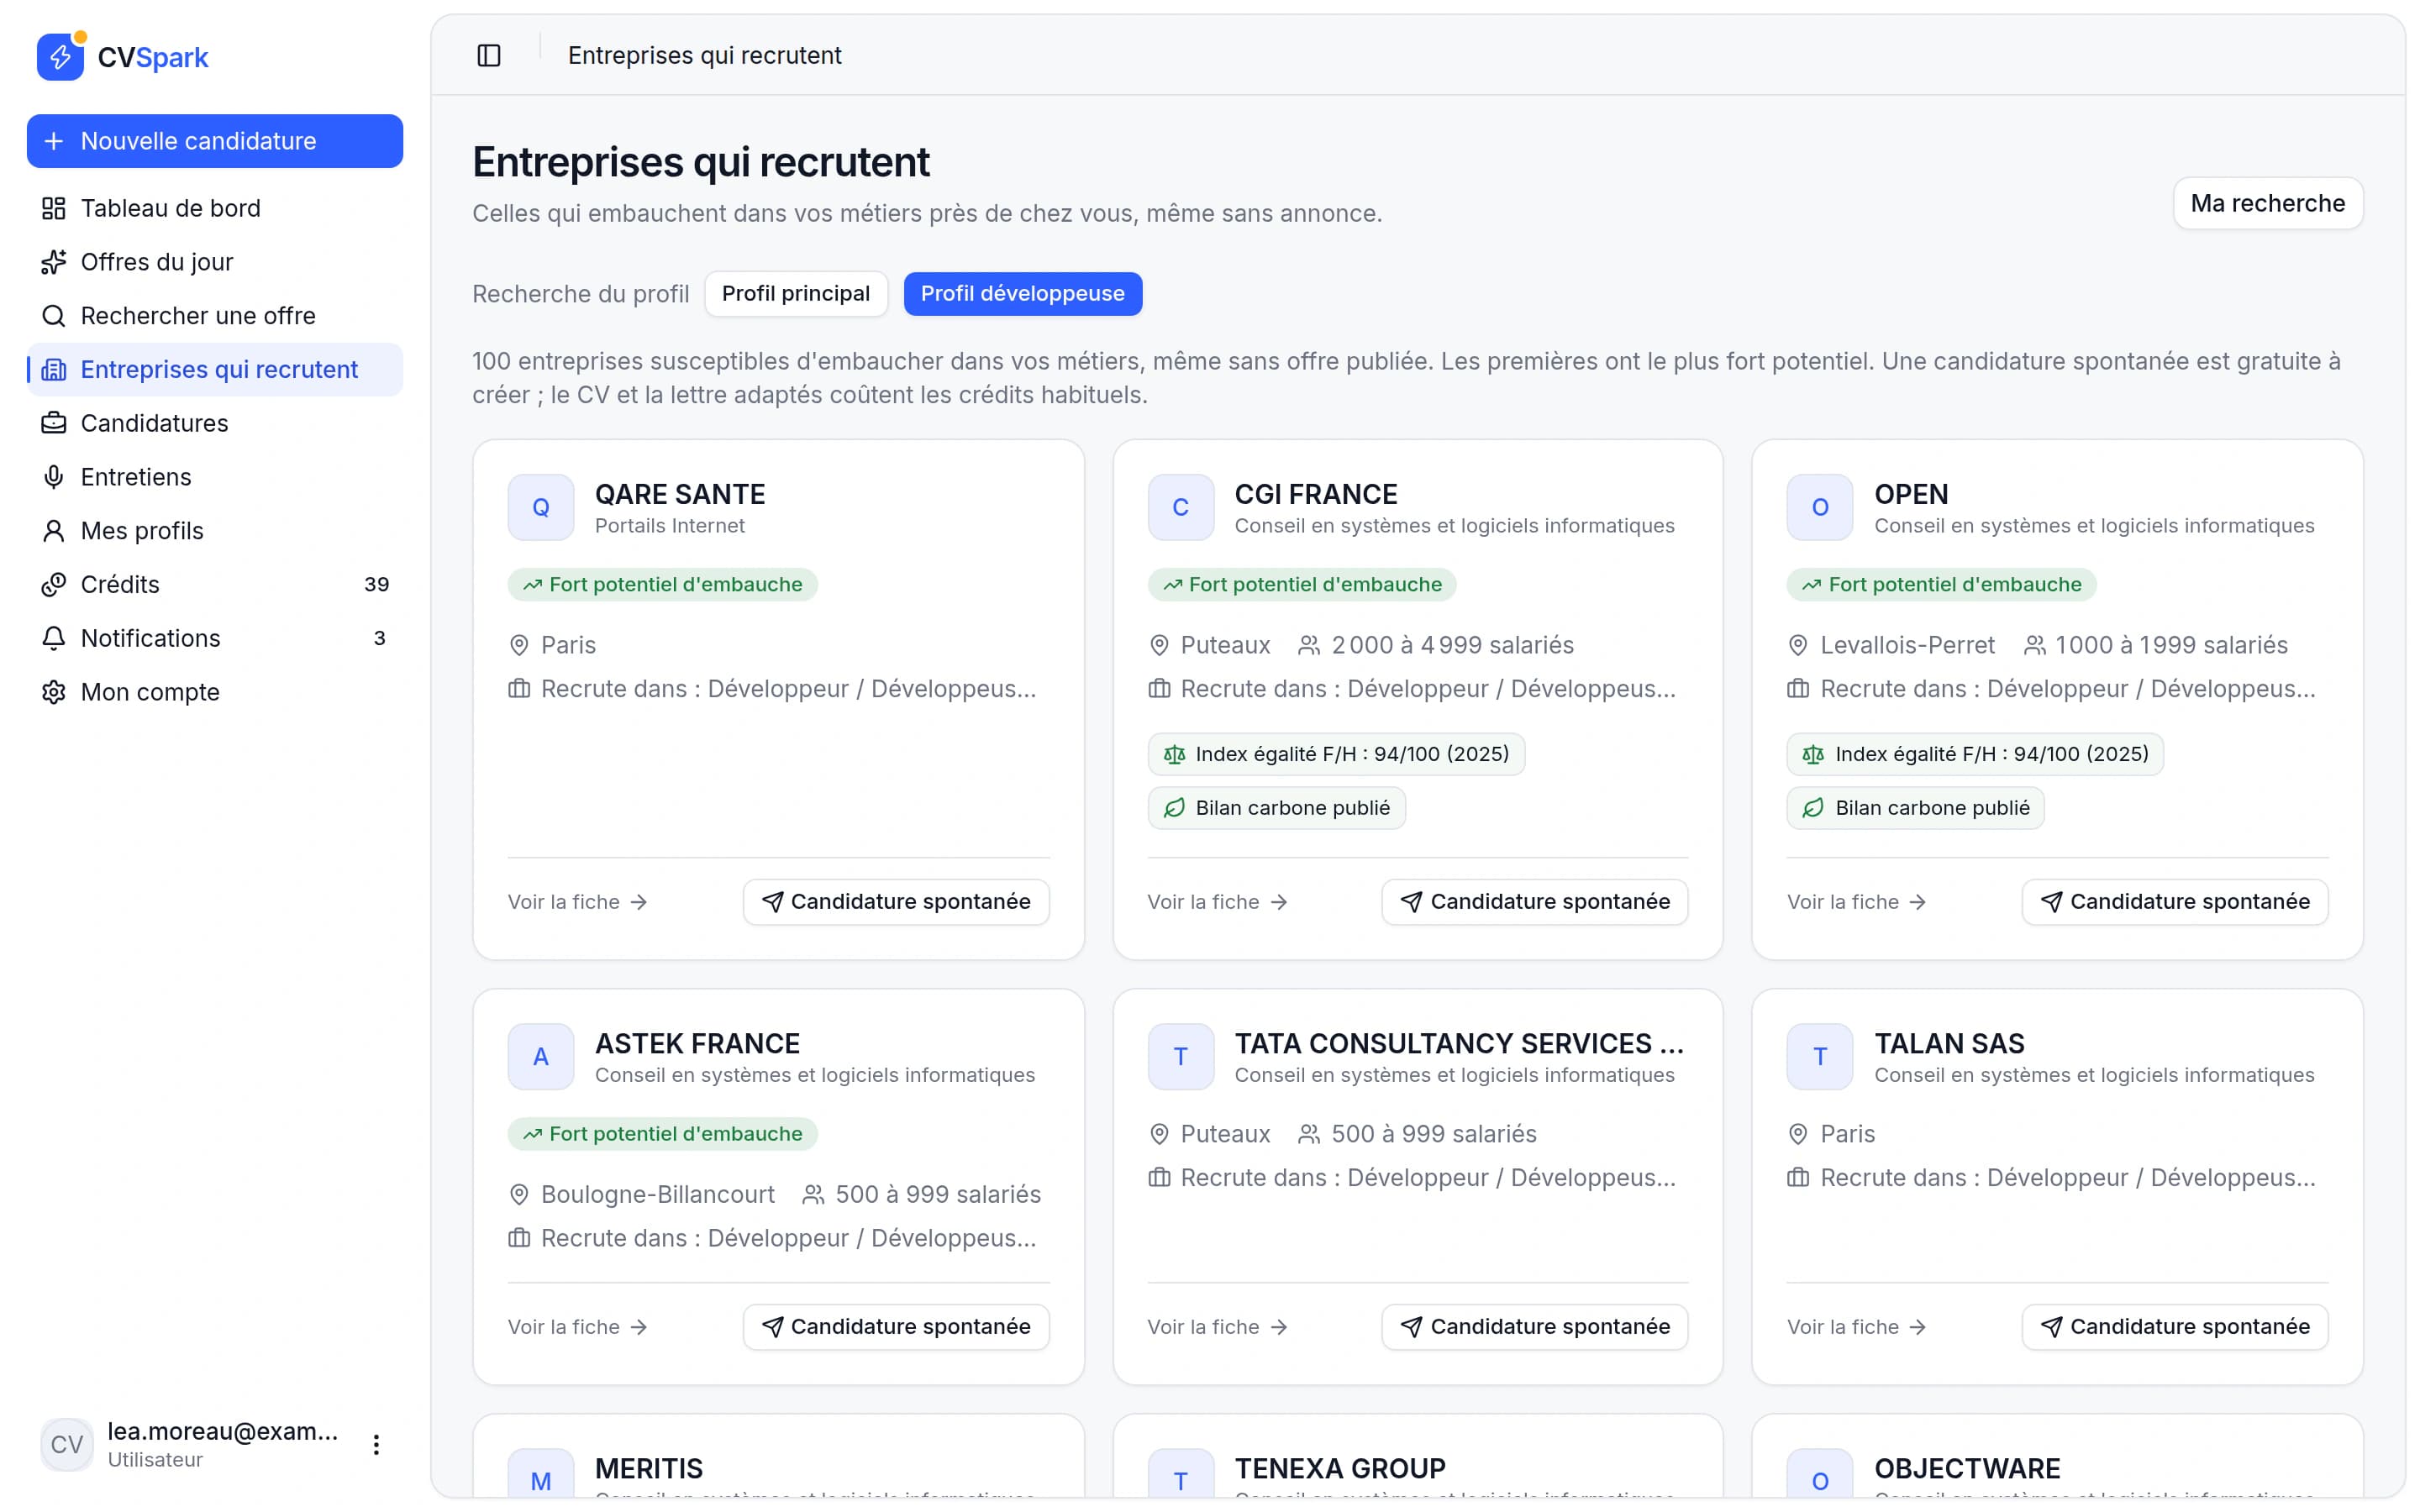The height and width of the screenshot is (1512, 2420).
Task: Click the Nouvelle candidature button
Action: [x=215, y=141]
